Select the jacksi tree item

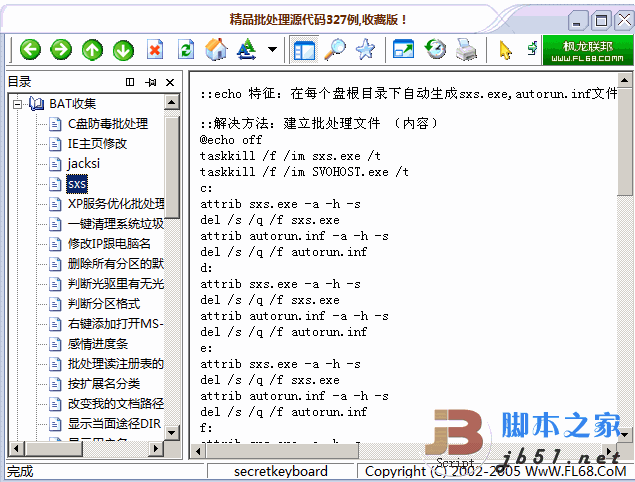(83, 163)
